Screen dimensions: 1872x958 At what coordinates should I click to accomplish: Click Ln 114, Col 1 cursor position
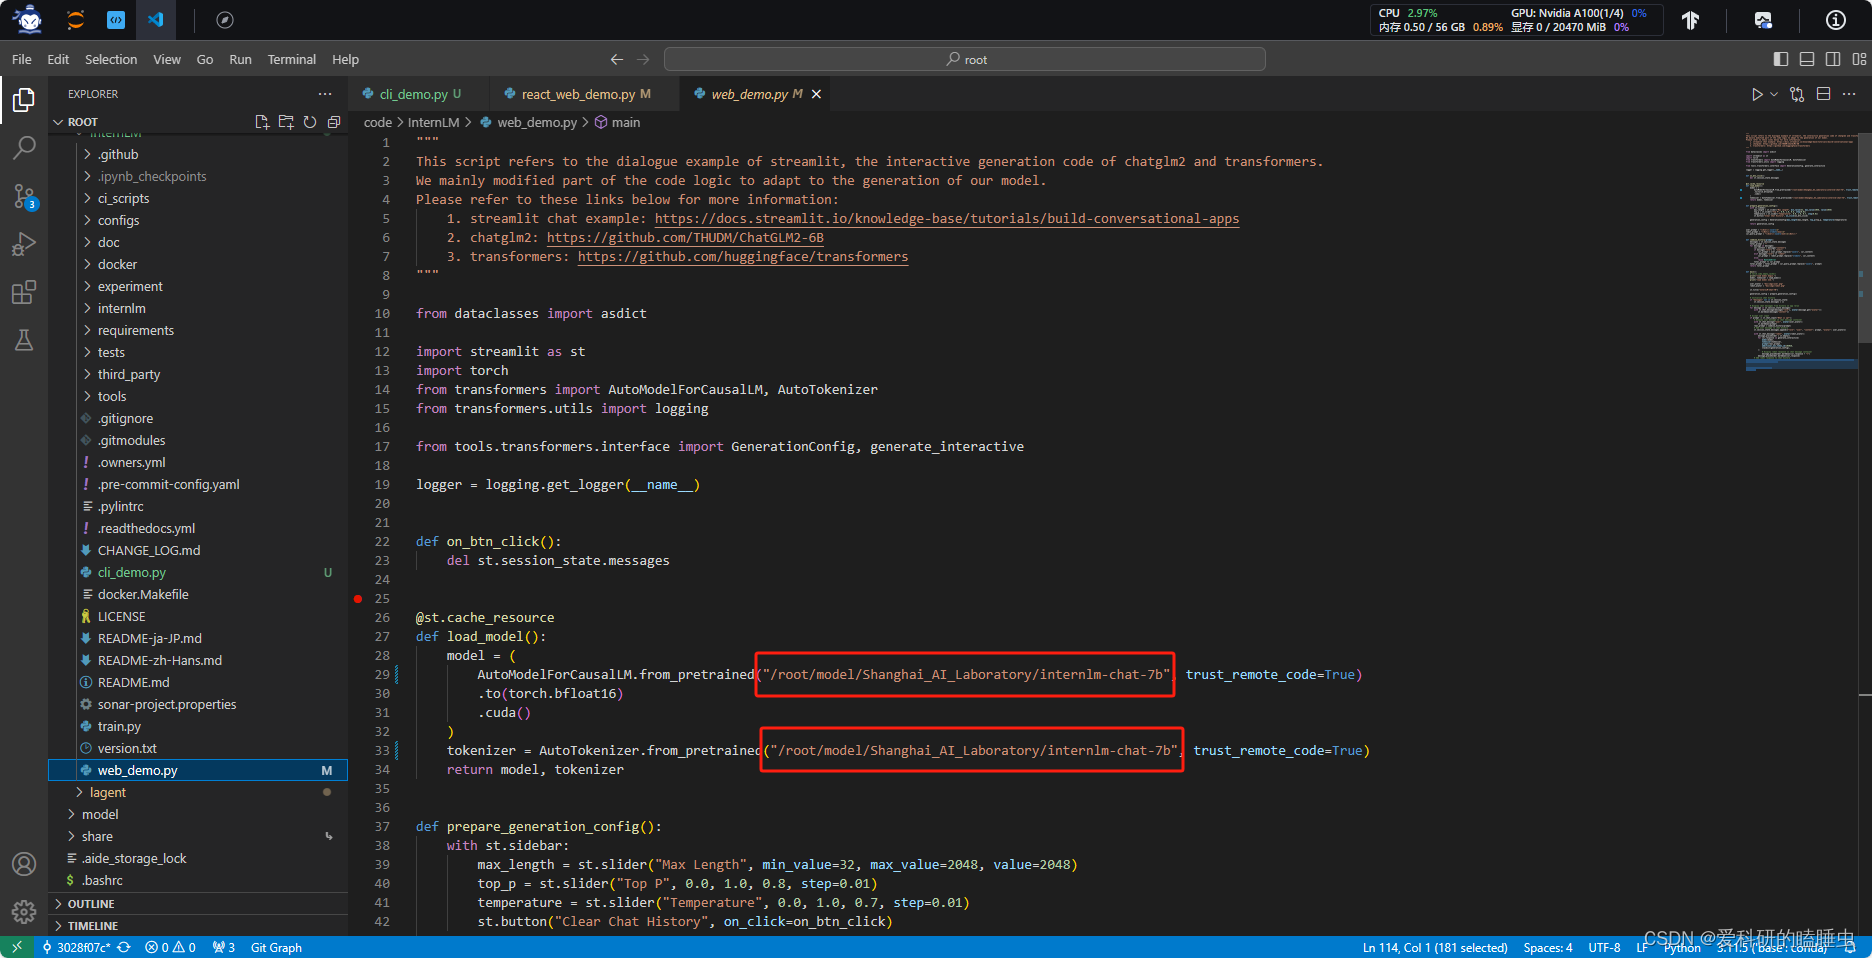click(1435, 947)
